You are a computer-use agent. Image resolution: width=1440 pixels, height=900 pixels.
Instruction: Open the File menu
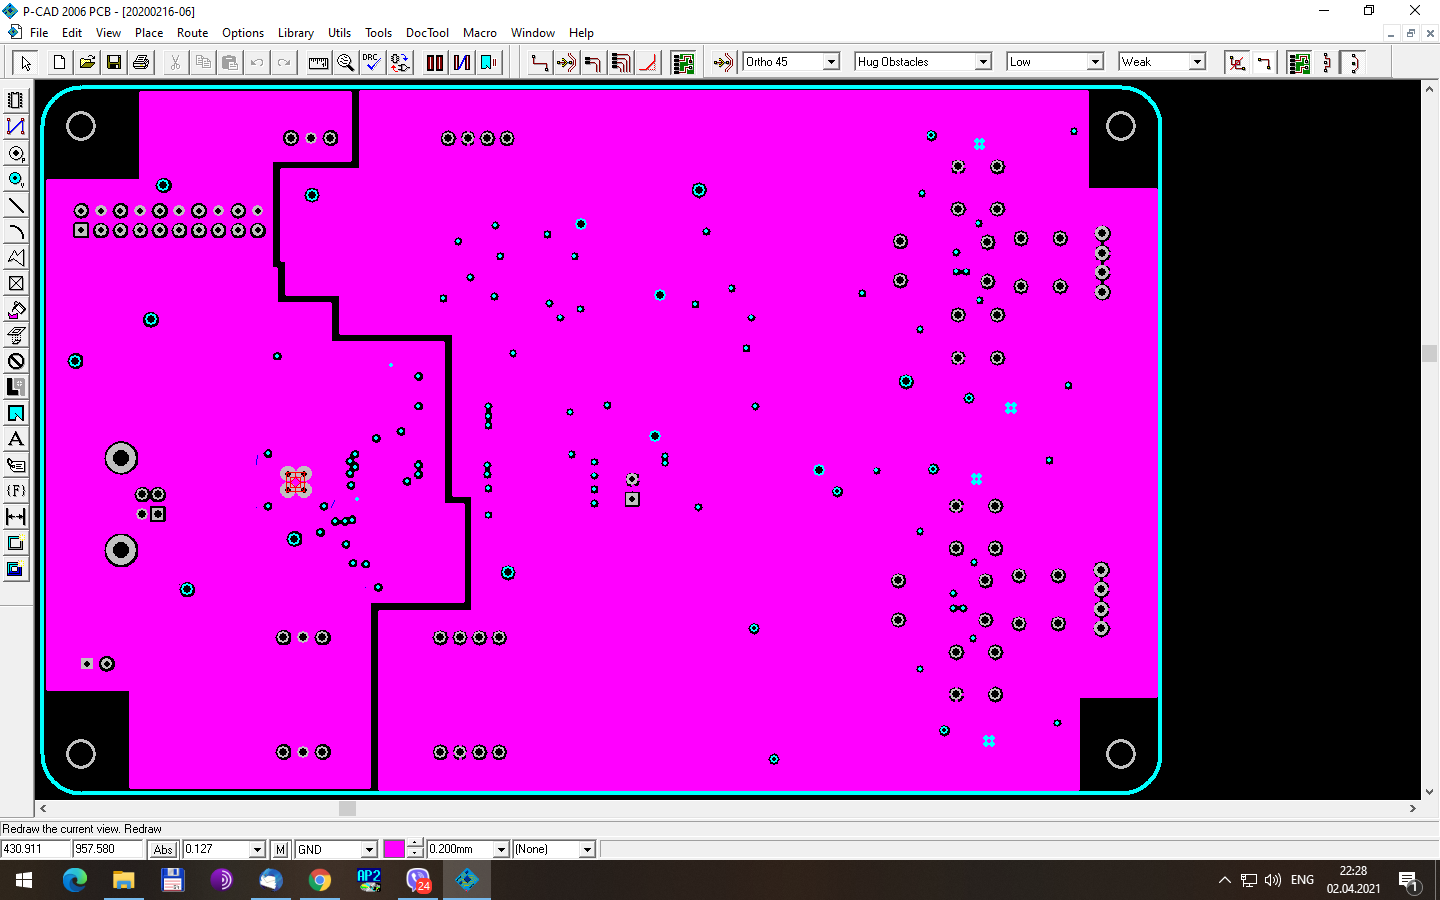39,33
